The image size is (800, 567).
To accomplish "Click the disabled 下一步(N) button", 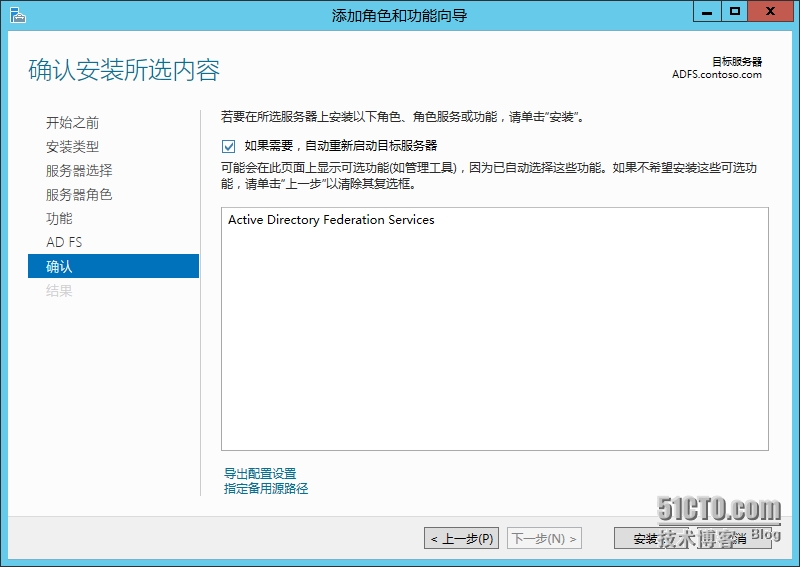I will [x=545, y=539].
